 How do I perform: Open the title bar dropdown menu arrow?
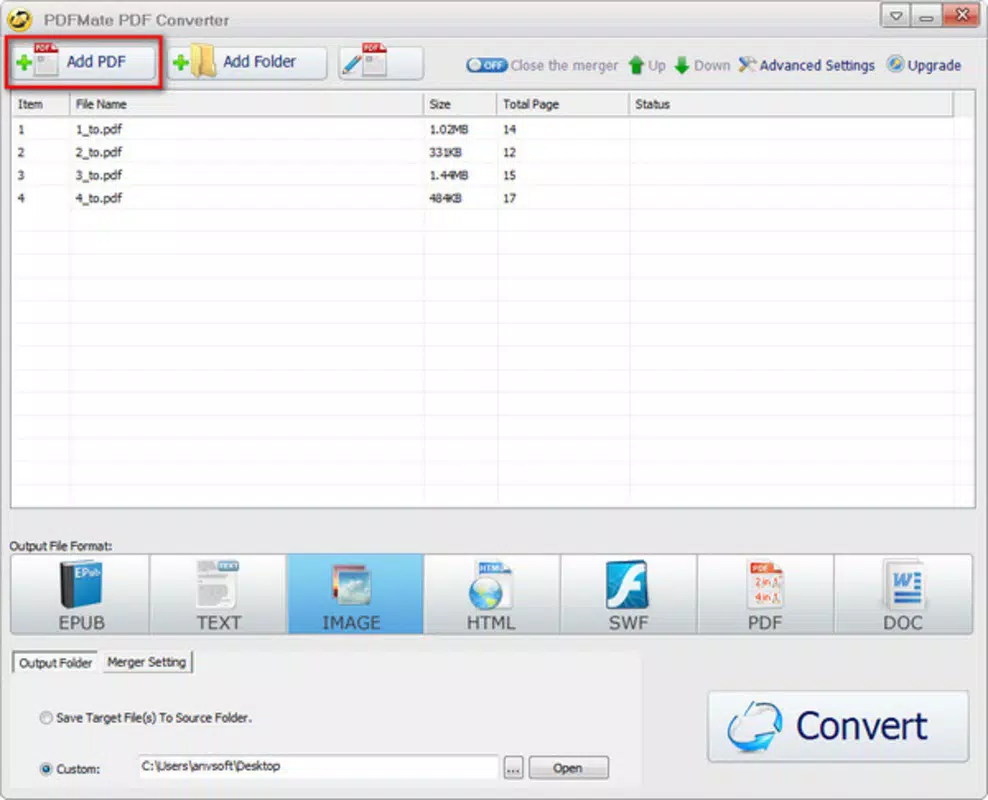click(x=895, y=16)
